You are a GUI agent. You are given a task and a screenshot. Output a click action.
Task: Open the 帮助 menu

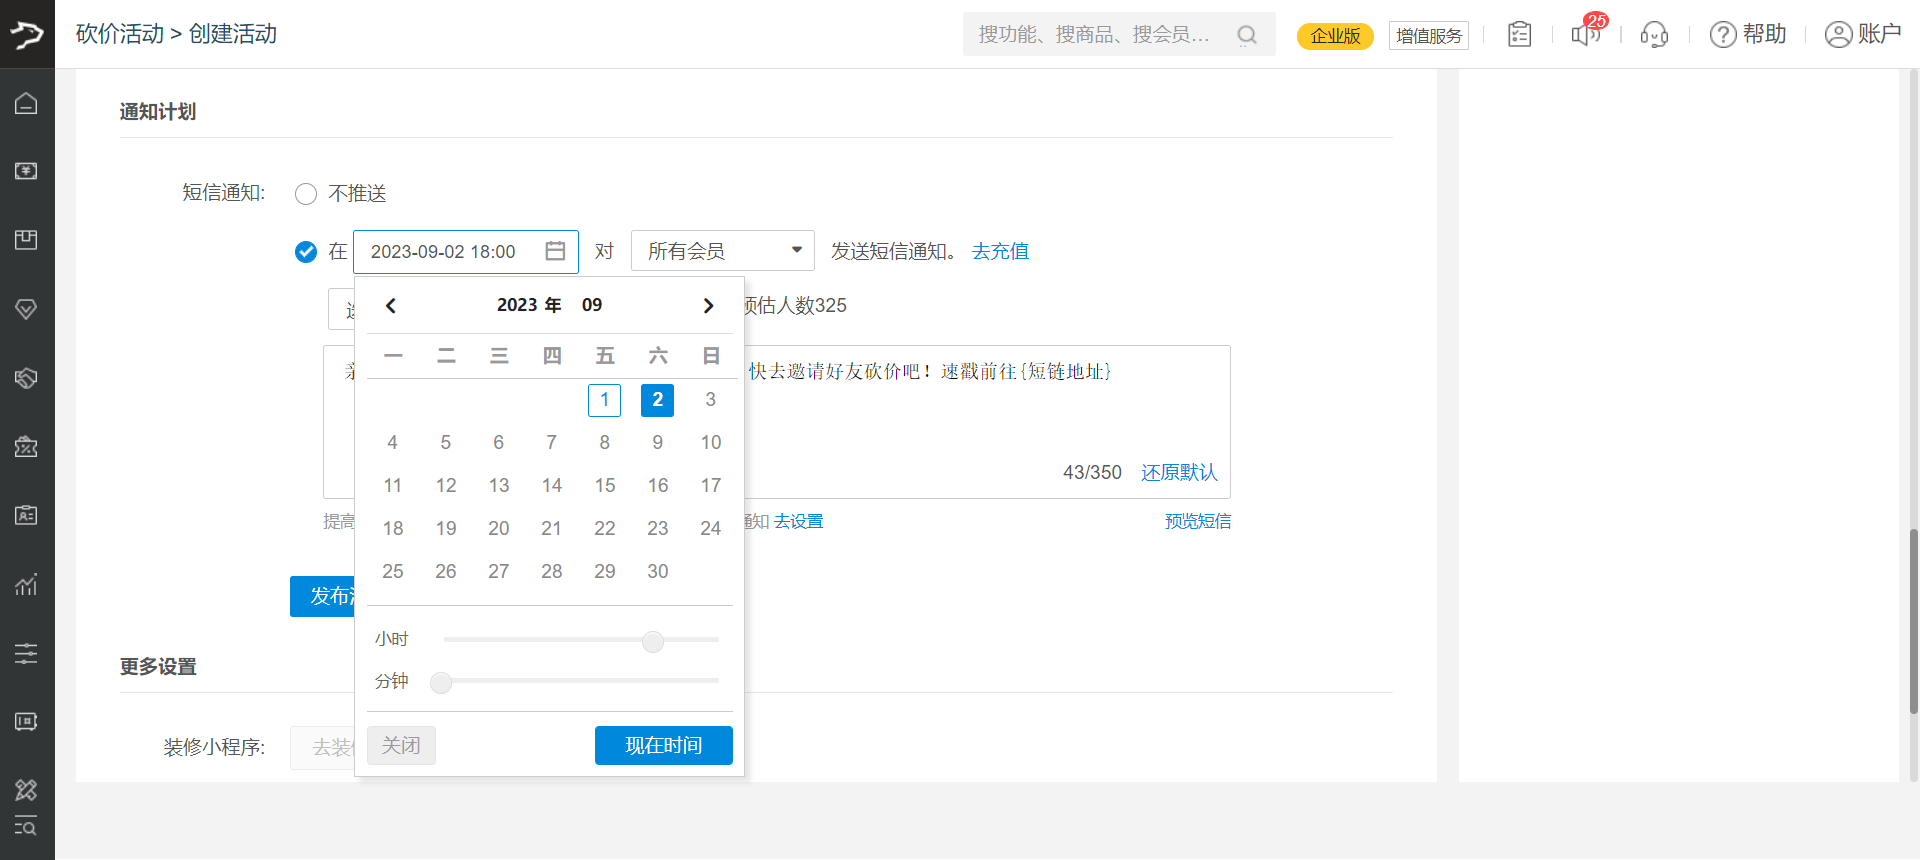[1748, 35]
